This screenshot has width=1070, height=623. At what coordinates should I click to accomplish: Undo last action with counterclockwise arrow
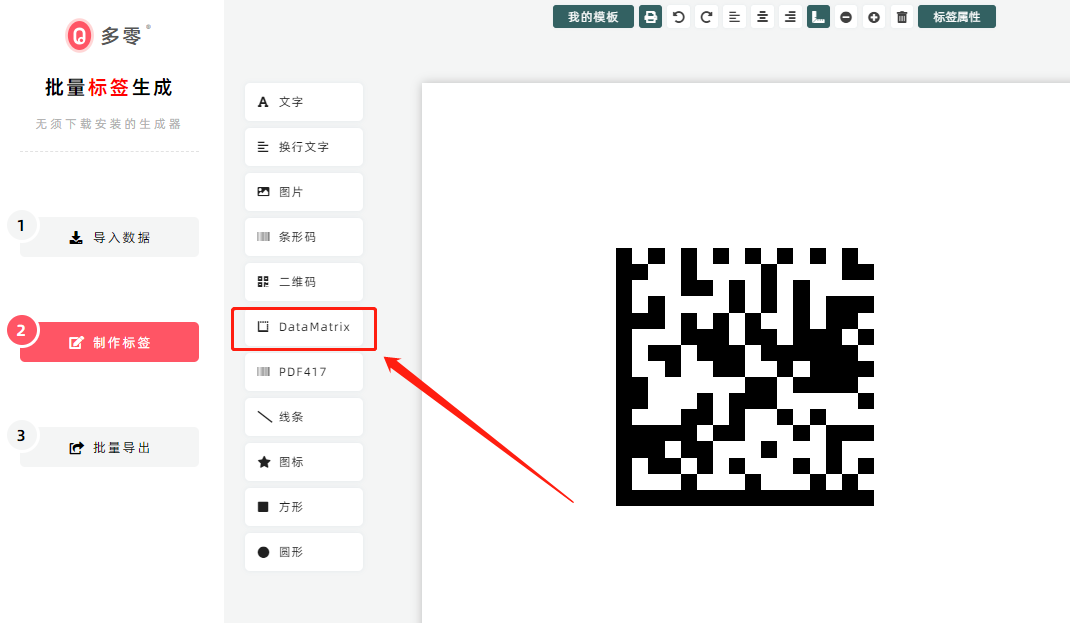[x=678, y=17]
